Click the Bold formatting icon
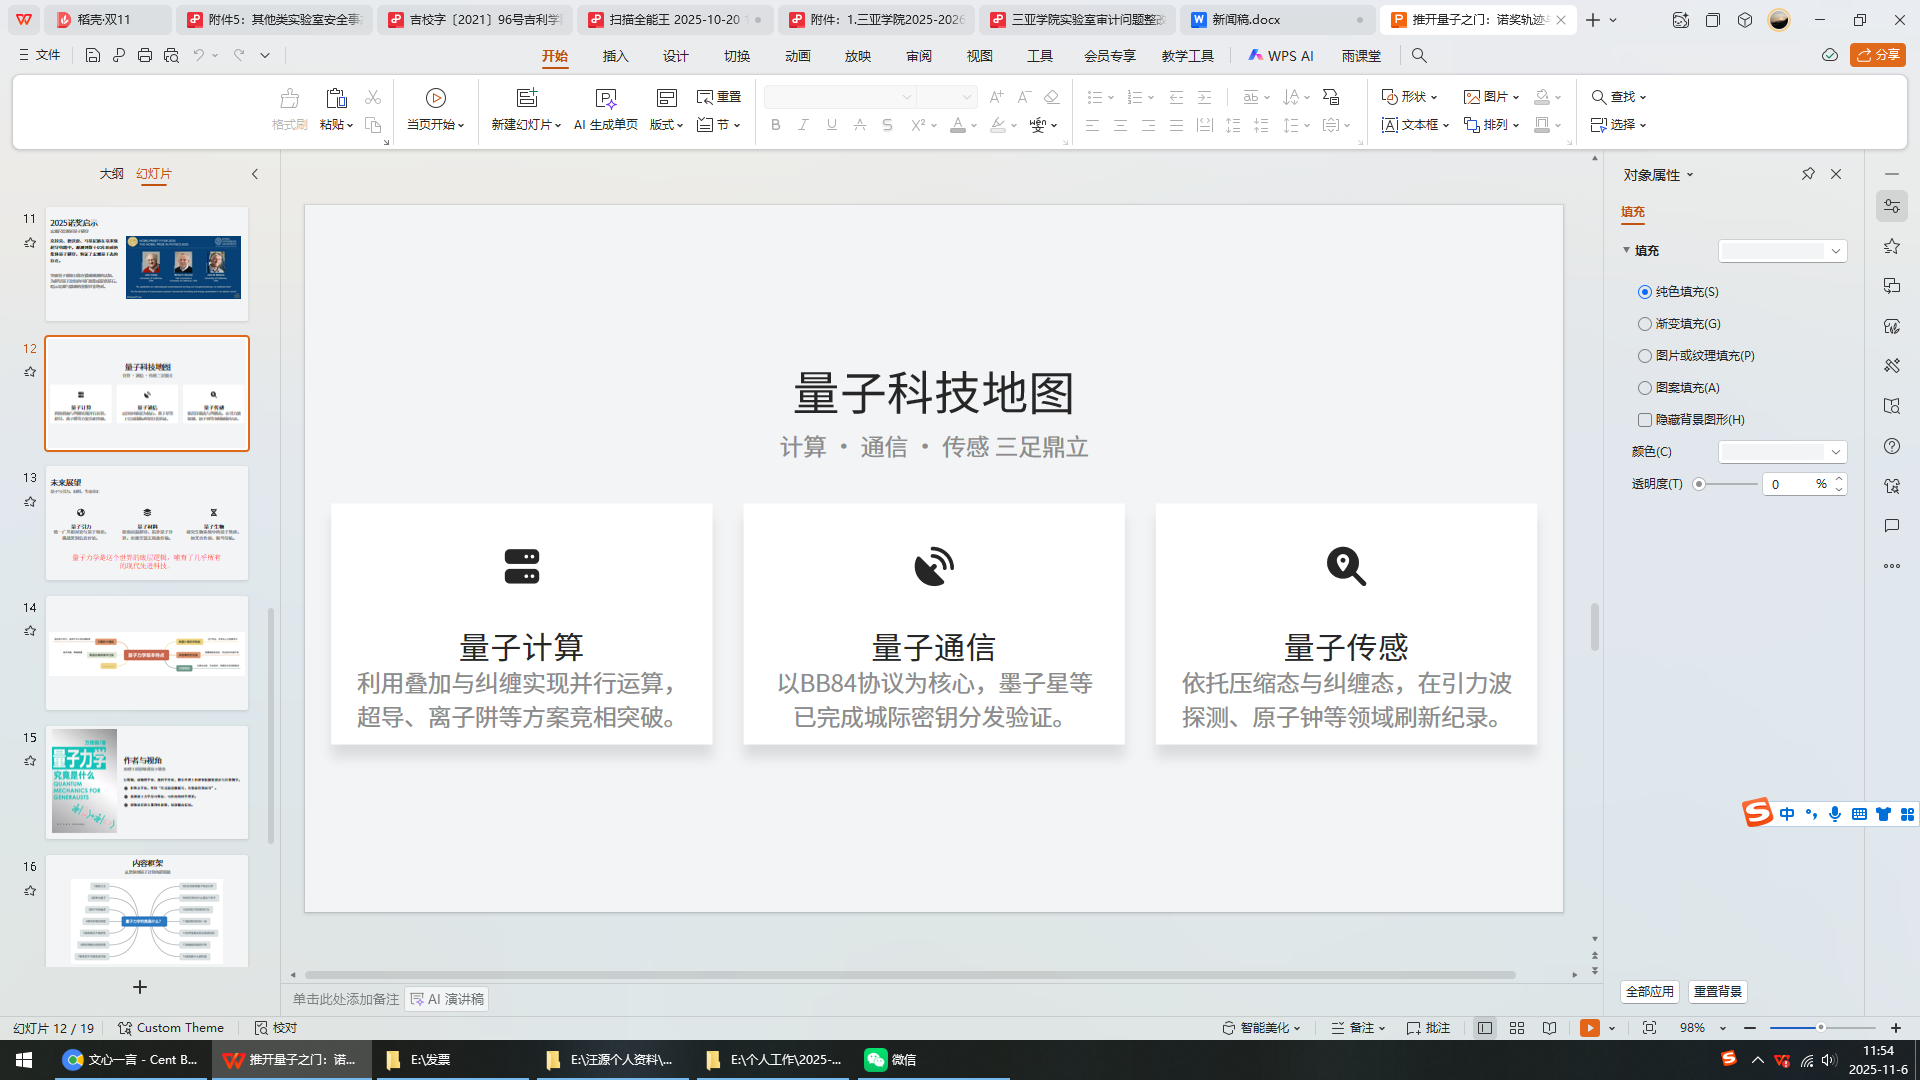Image resolution: width=1920 pixels, height=1080 pixels. click(x=776, y=125)
